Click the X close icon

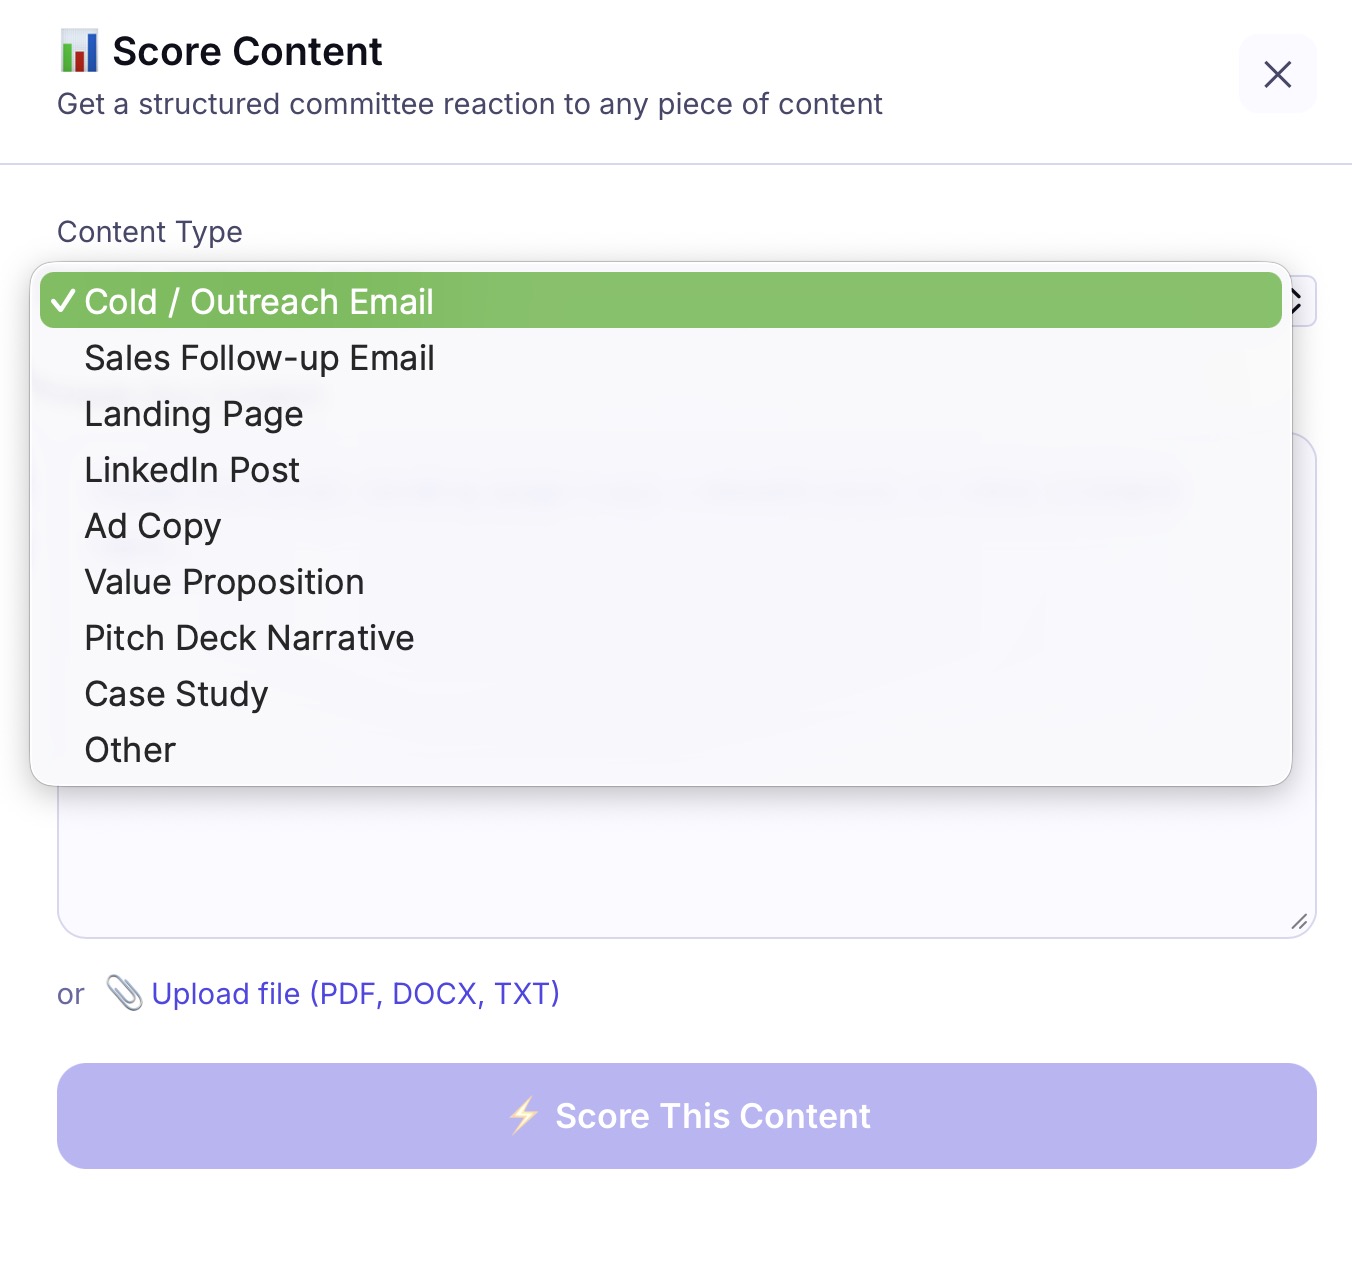click(x=1278, y=74)
